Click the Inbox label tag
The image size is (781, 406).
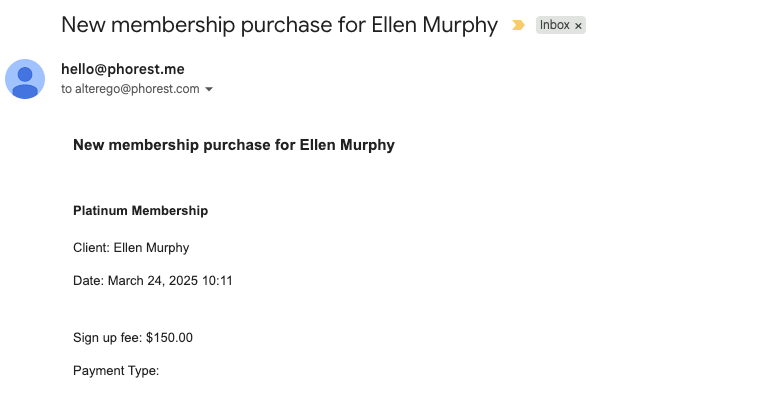[x=554, y=25]
